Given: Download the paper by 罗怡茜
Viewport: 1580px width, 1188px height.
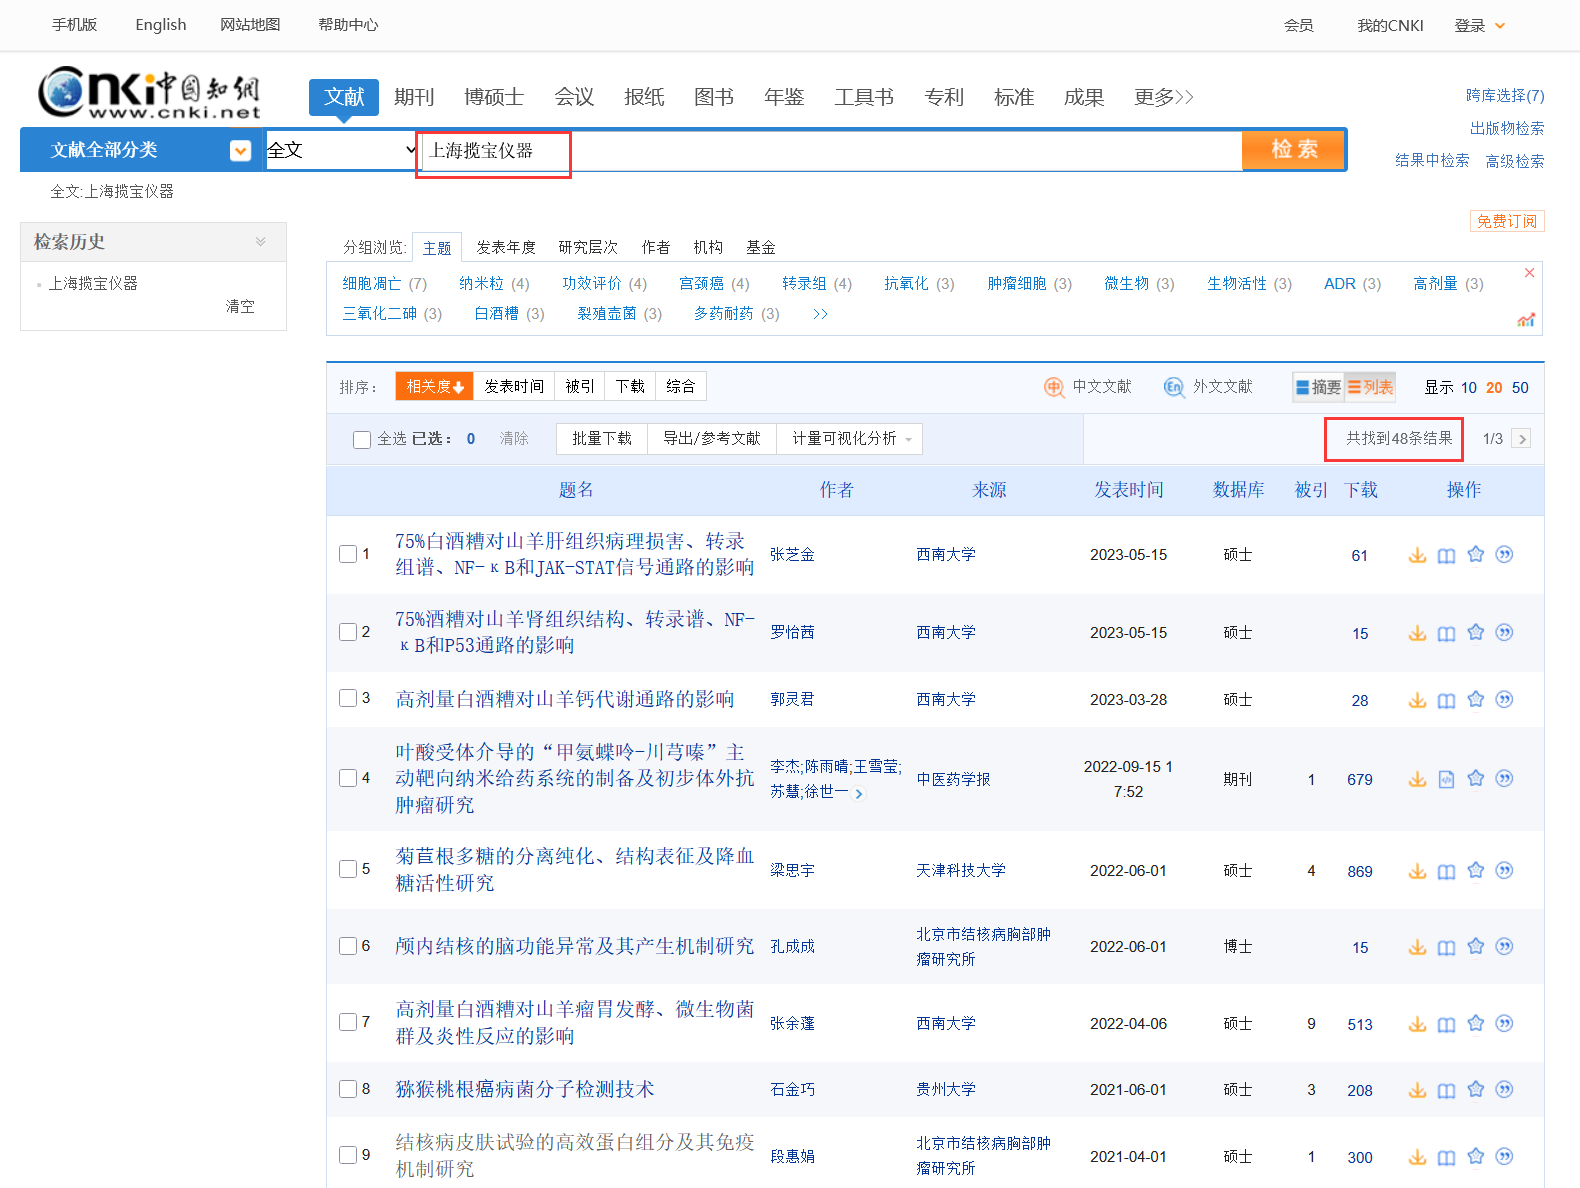Looking at the screenshot, I should click(x=1417, y=633).
